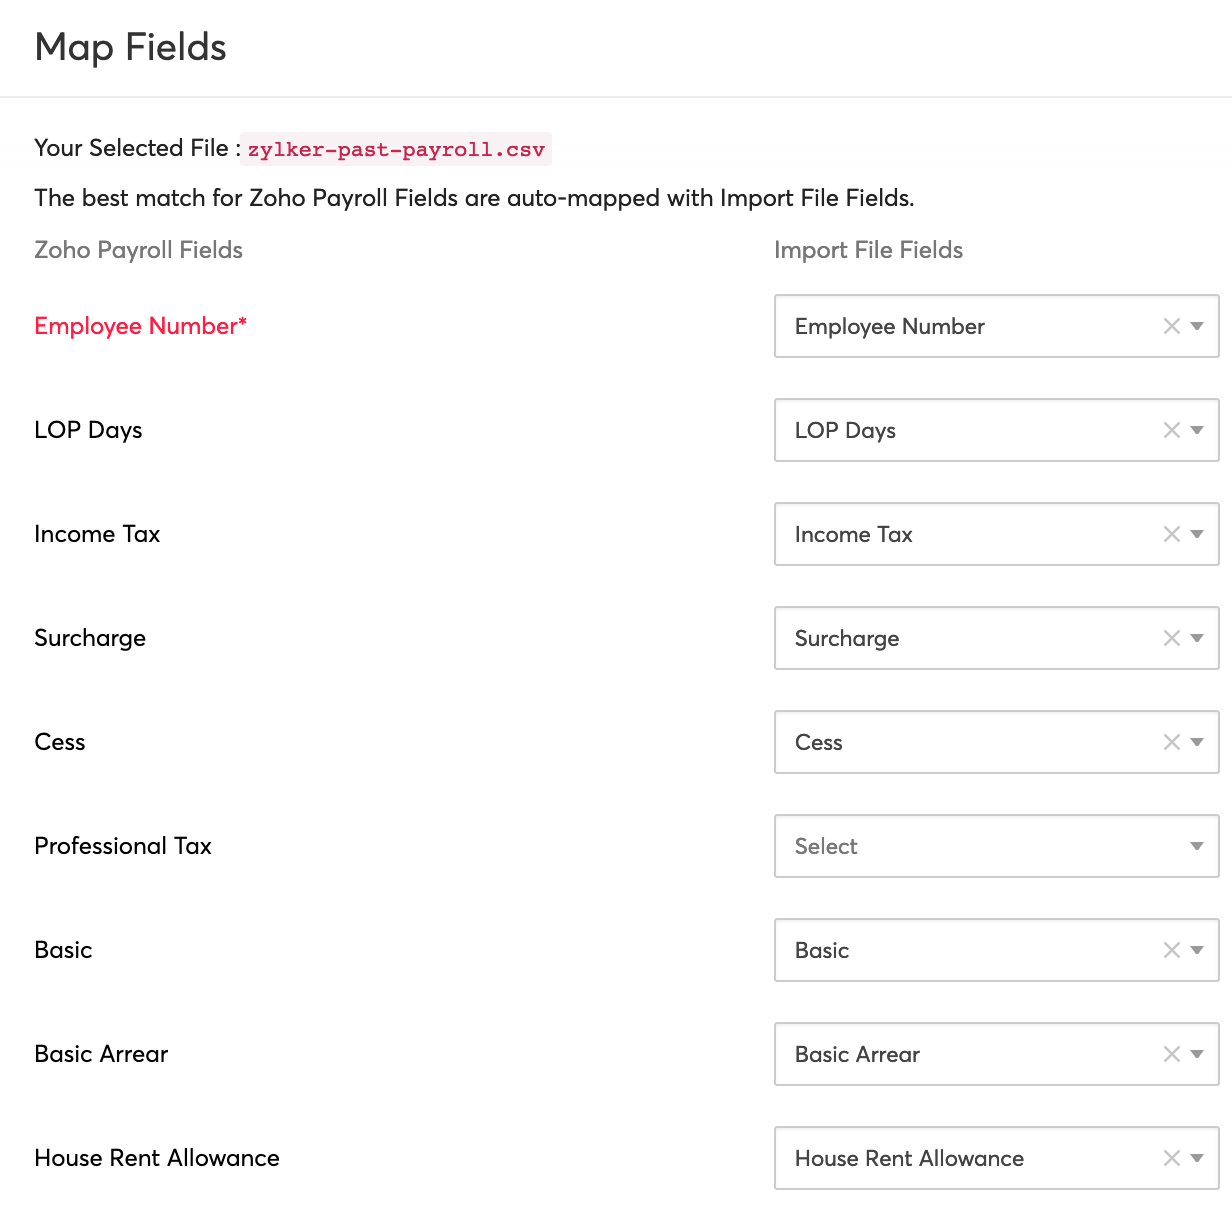Image resolution: width=1232 pixels, height=1218 pixels.
Task: Expand the Employee Number dropdown arrow
Action: 1196,326
